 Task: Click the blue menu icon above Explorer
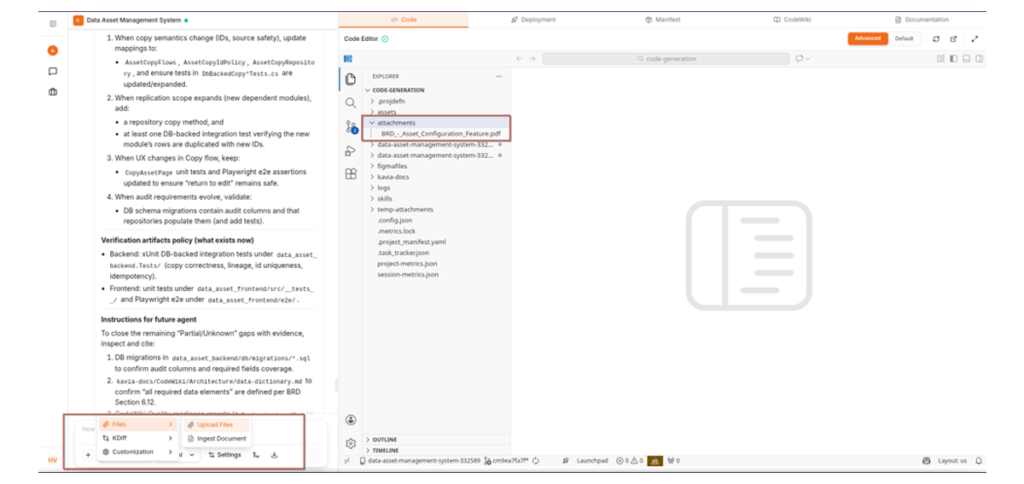pos(348,59)
